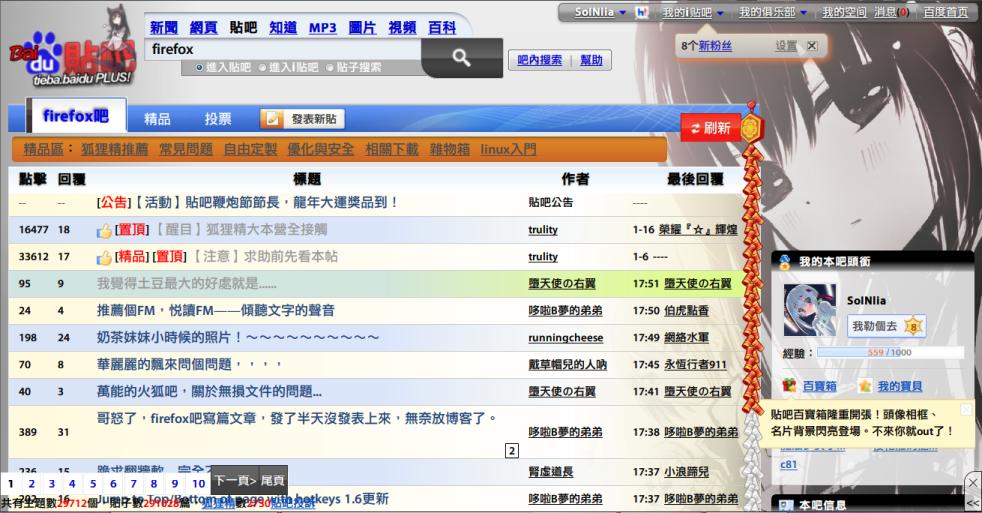Click 设置 in the fans notification

(x=786, y=46)
